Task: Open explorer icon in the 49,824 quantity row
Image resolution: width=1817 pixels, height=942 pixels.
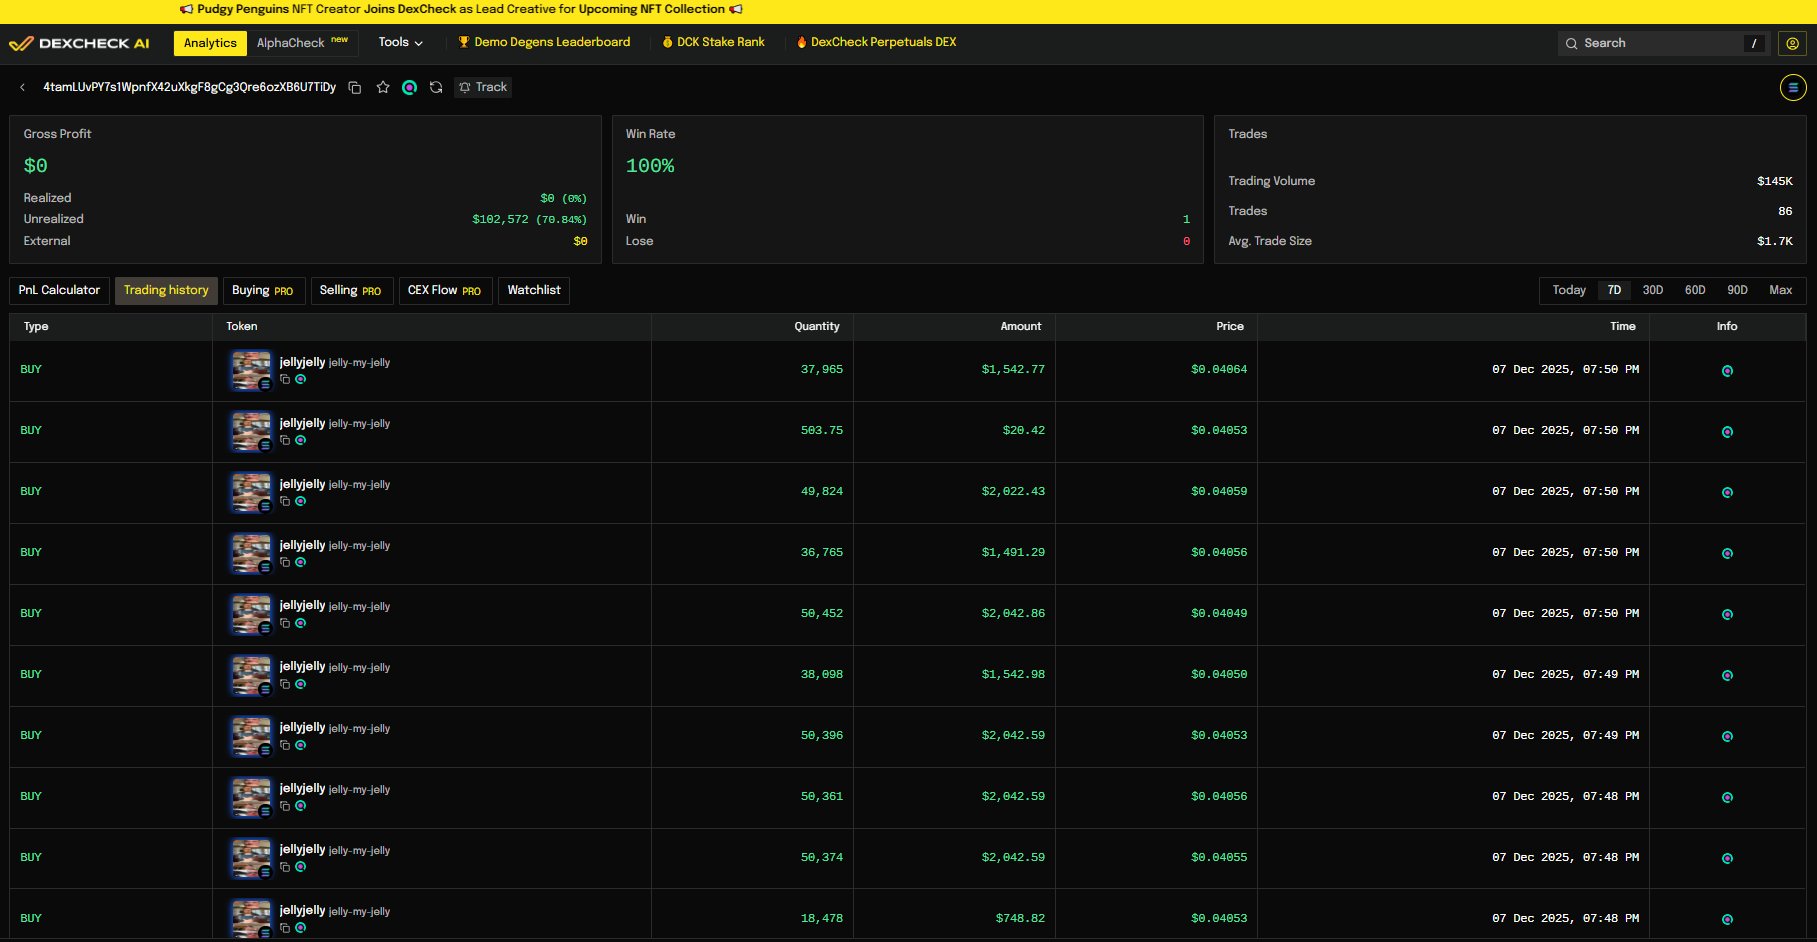Action: (x=300, y=501)
